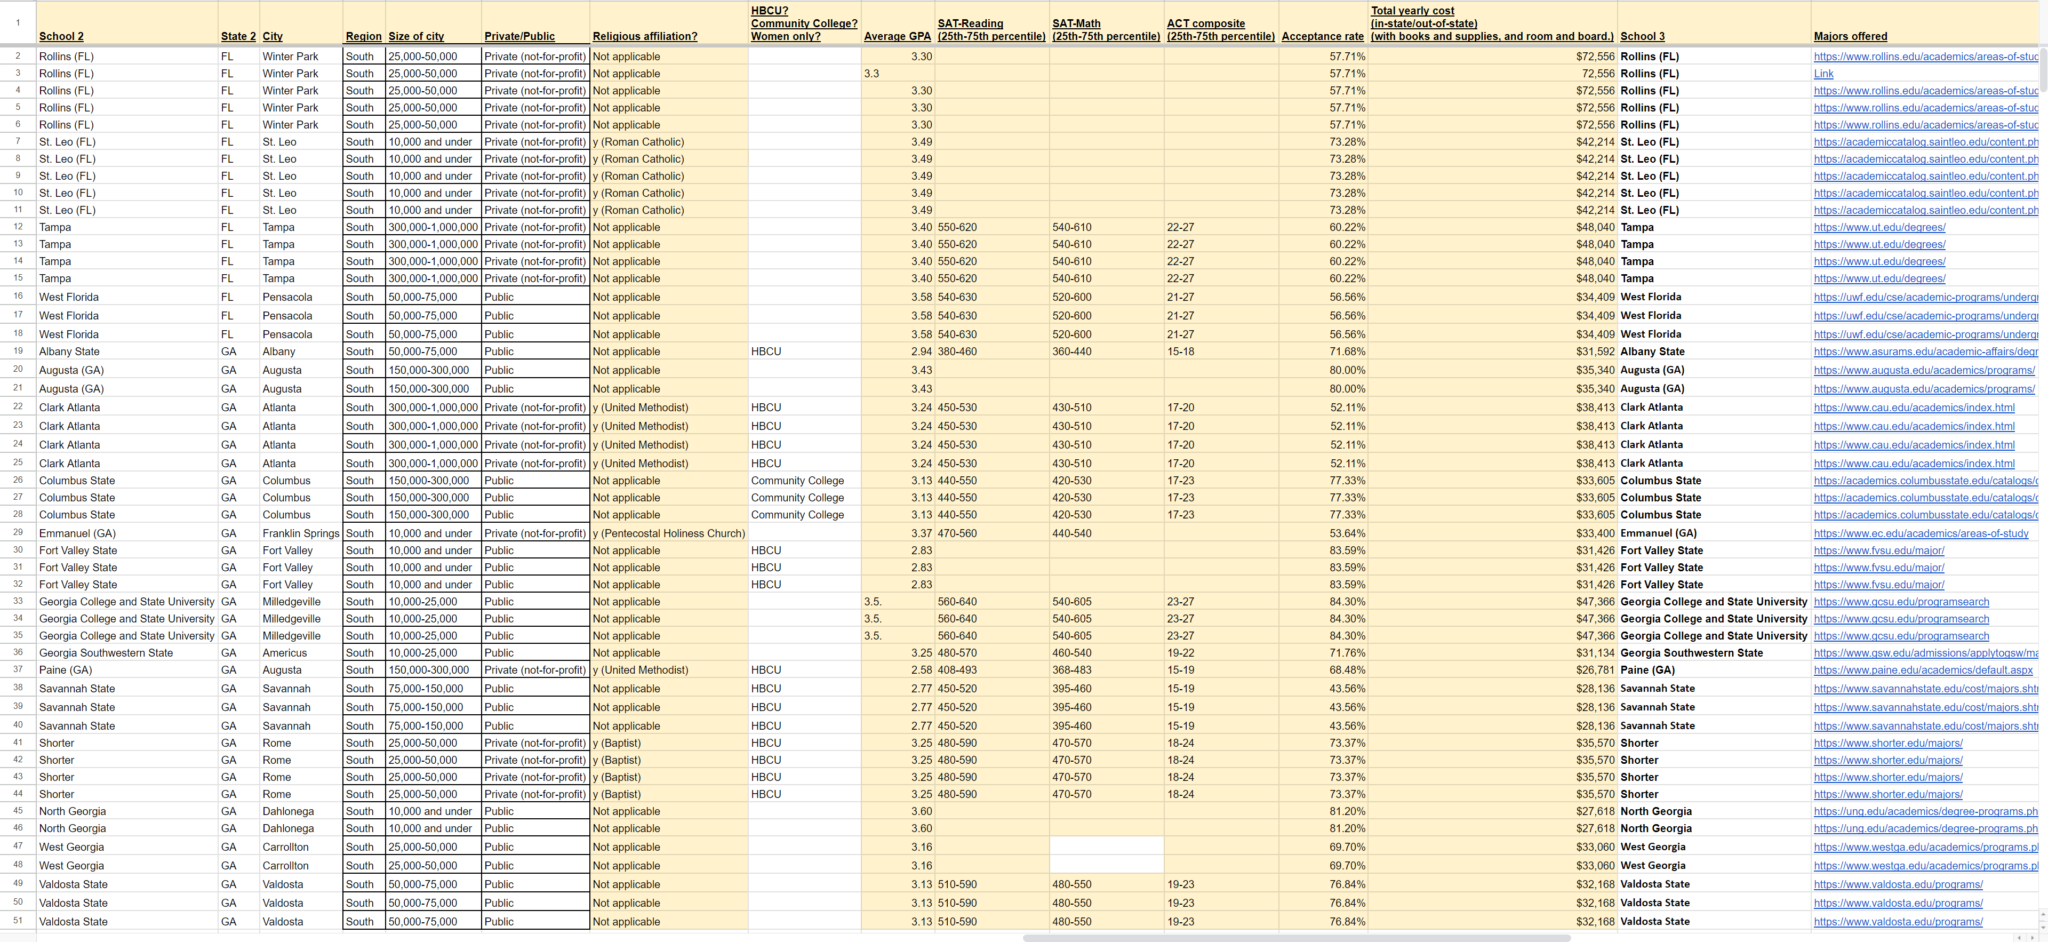Open the Georgia Southwestern State admissions link

1926,653
